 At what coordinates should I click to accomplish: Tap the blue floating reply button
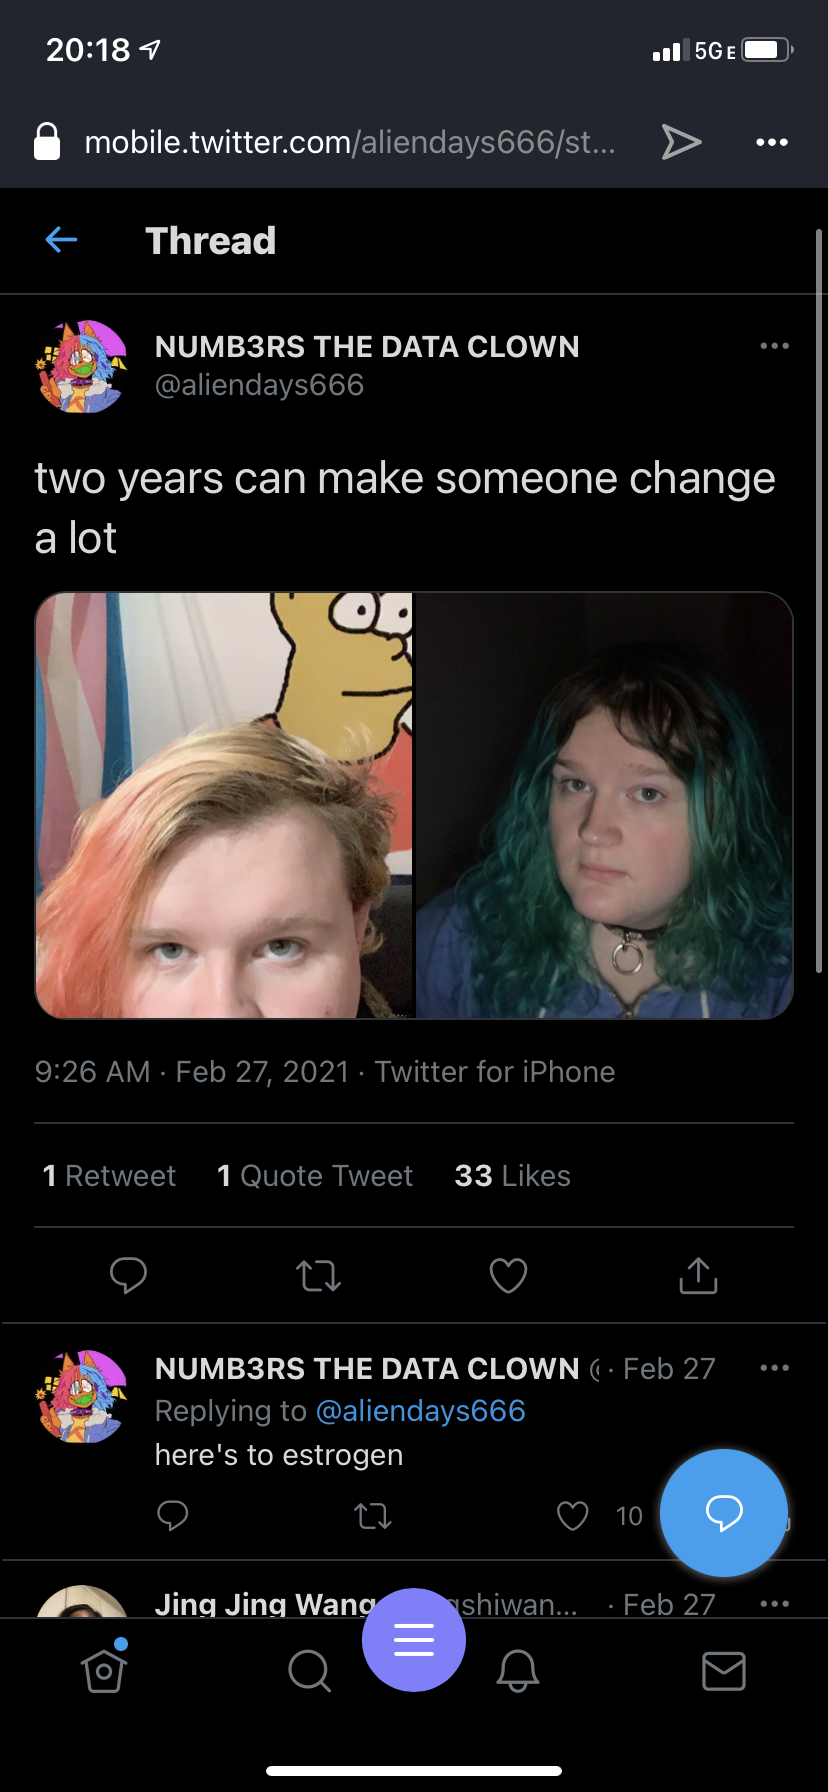pos(724,1512)
